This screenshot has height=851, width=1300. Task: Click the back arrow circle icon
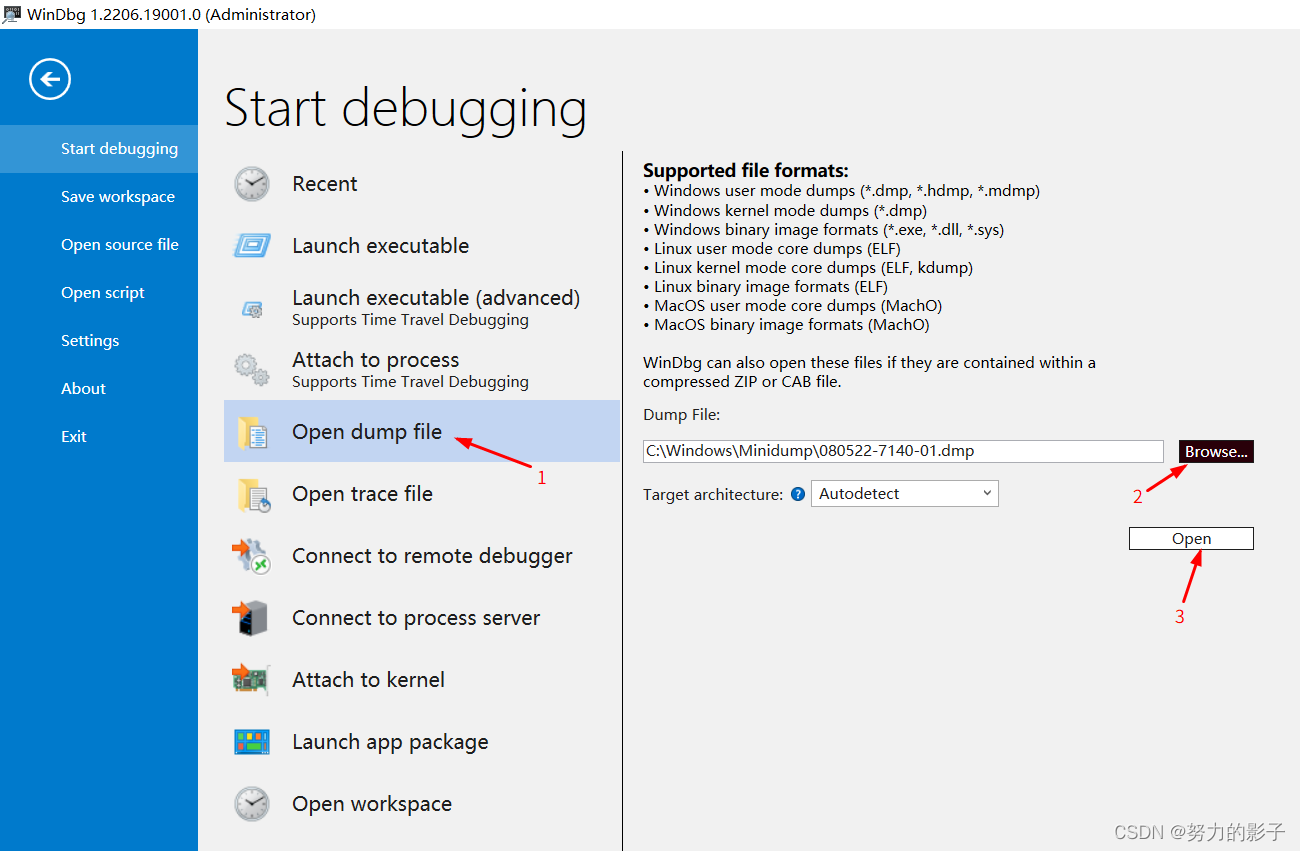[50, 79]
